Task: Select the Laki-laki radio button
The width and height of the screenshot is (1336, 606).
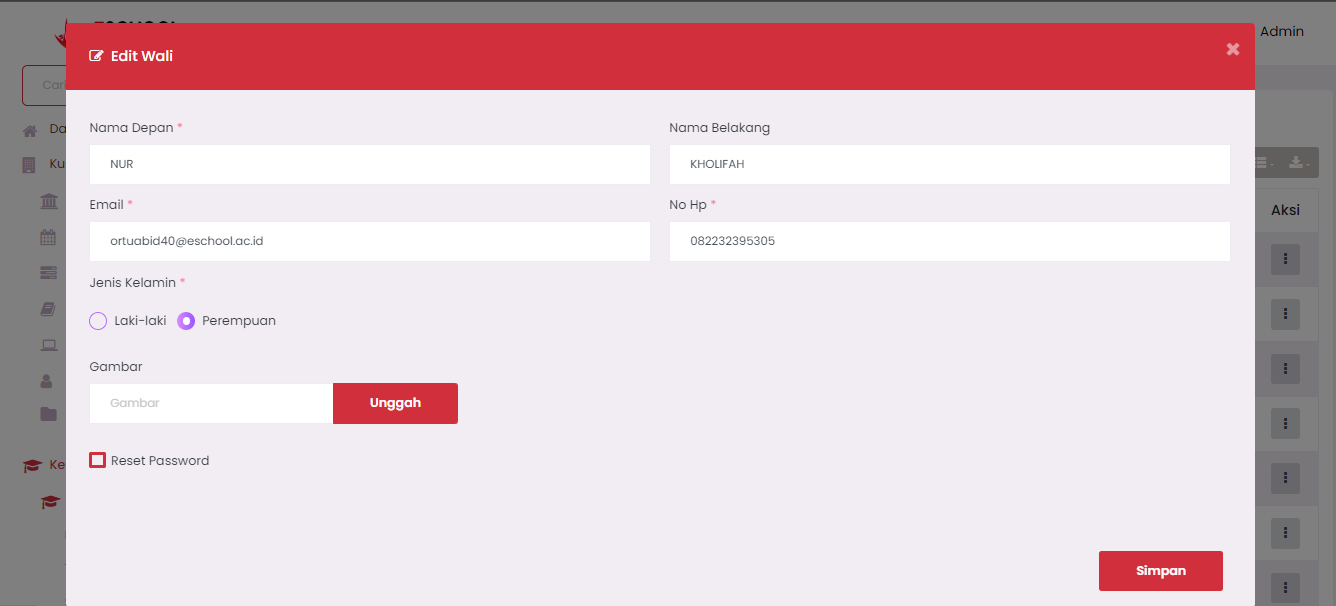Action: (98, 321)
